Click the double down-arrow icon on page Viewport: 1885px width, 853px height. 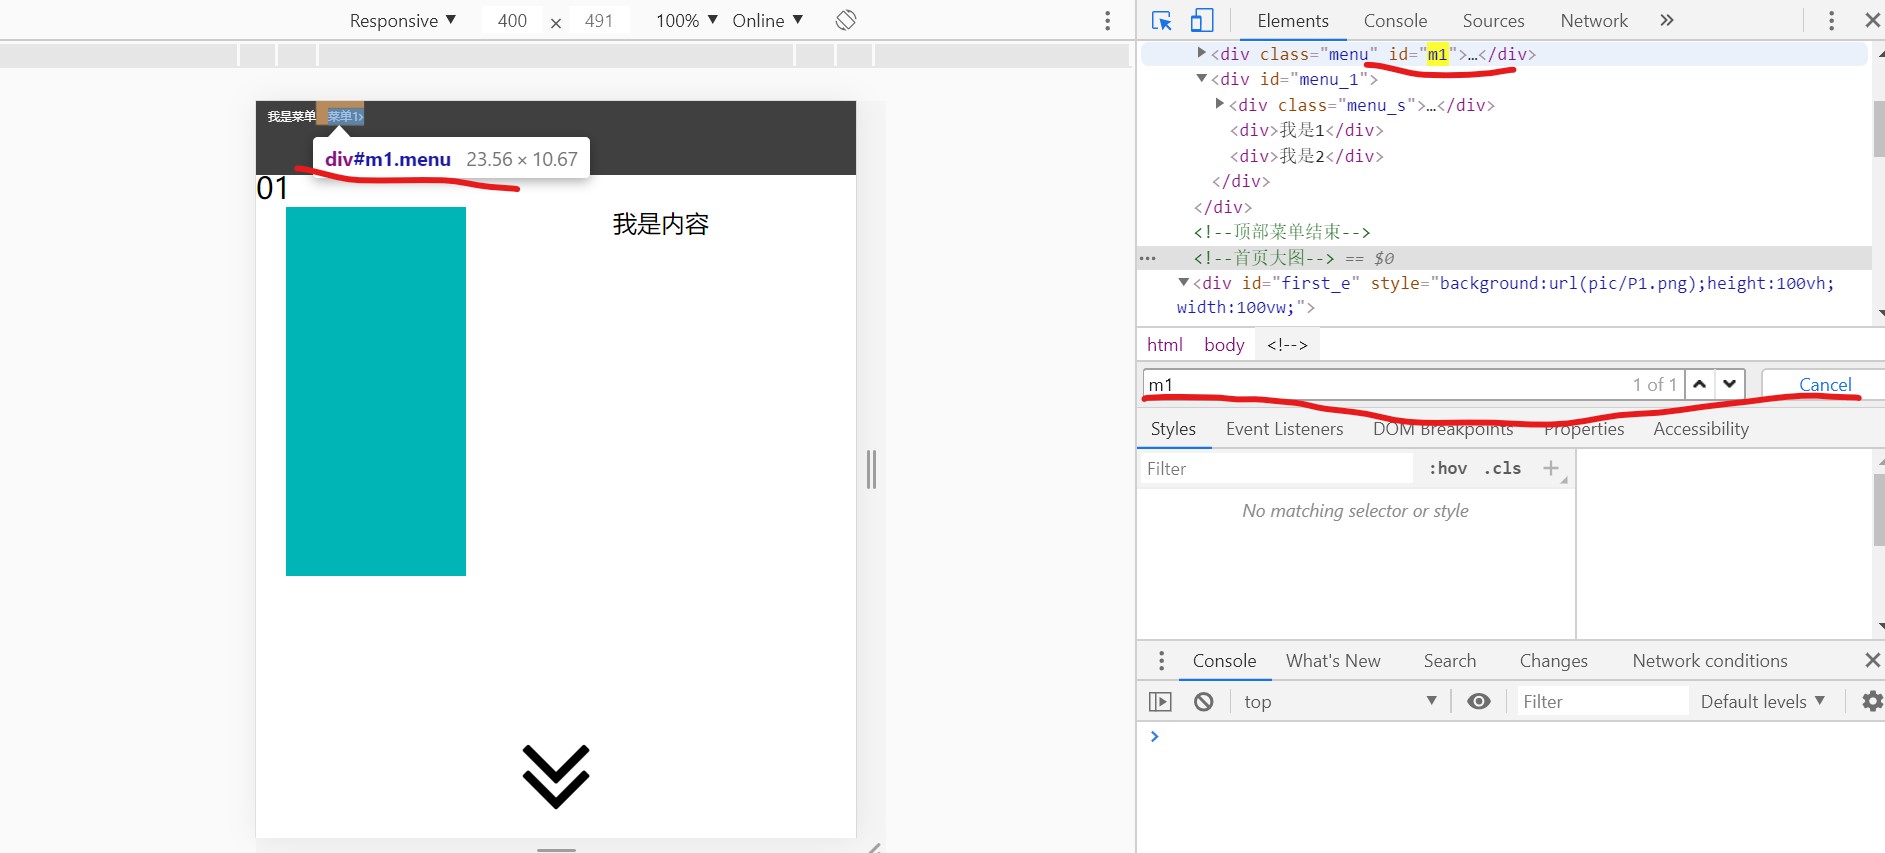coord(556,776)
